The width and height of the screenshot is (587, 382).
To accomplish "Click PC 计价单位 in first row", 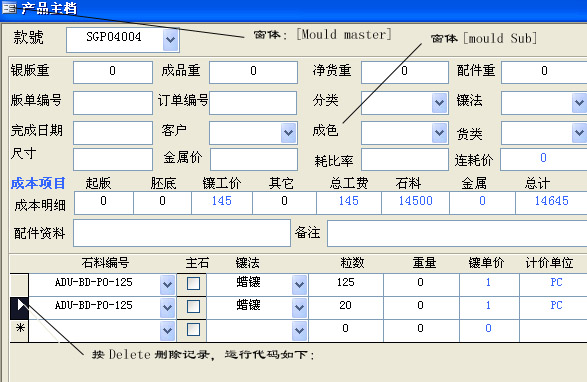I will [556, 282].
